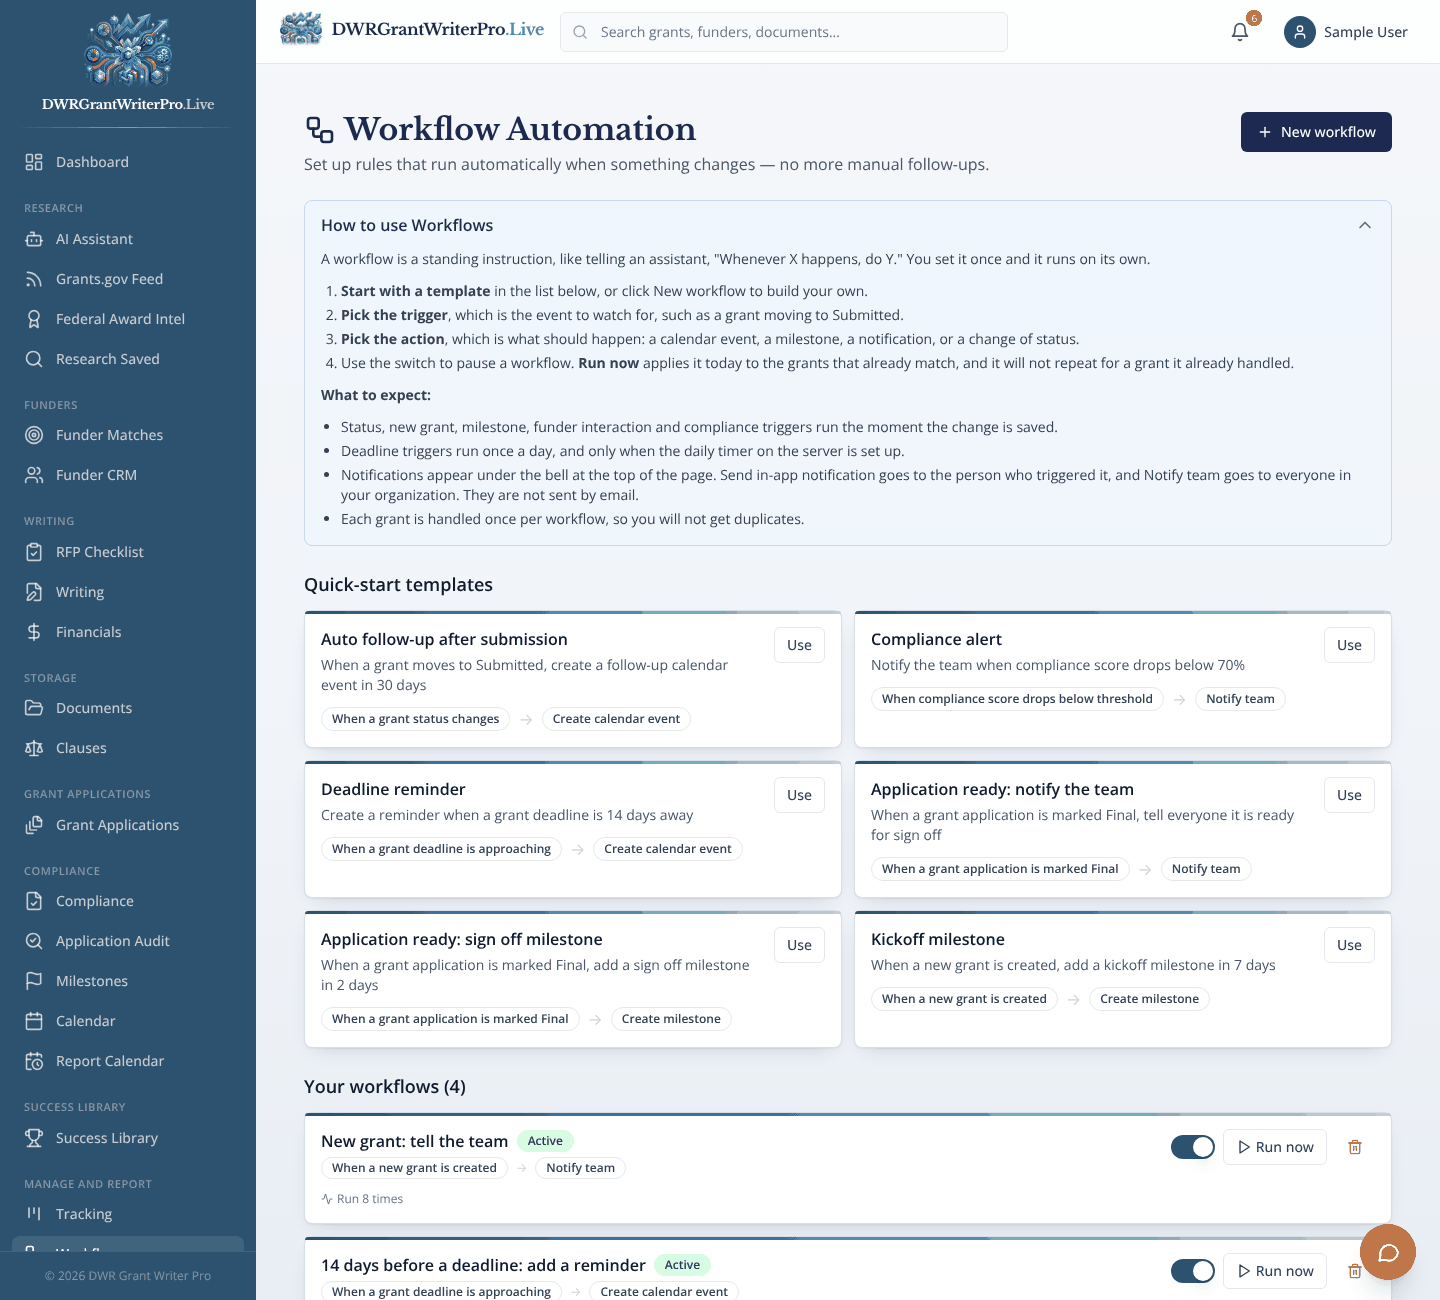Viewport: 1440px width, 1300px height.
Task: Go to the Calendar page
Action: 128,1021
